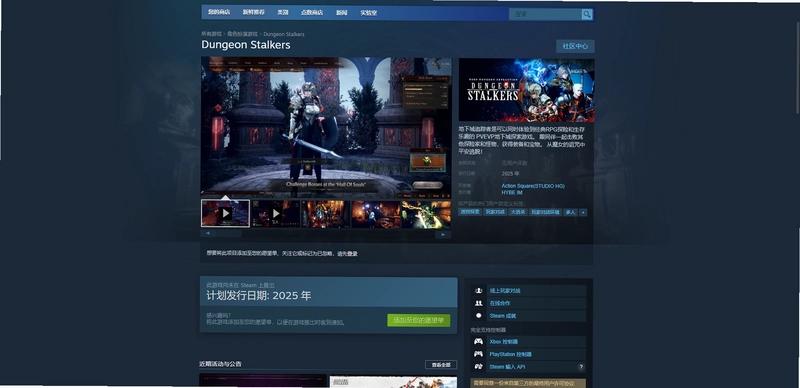Open 点数商店 in store nav
800x388 pixels.
312,12
